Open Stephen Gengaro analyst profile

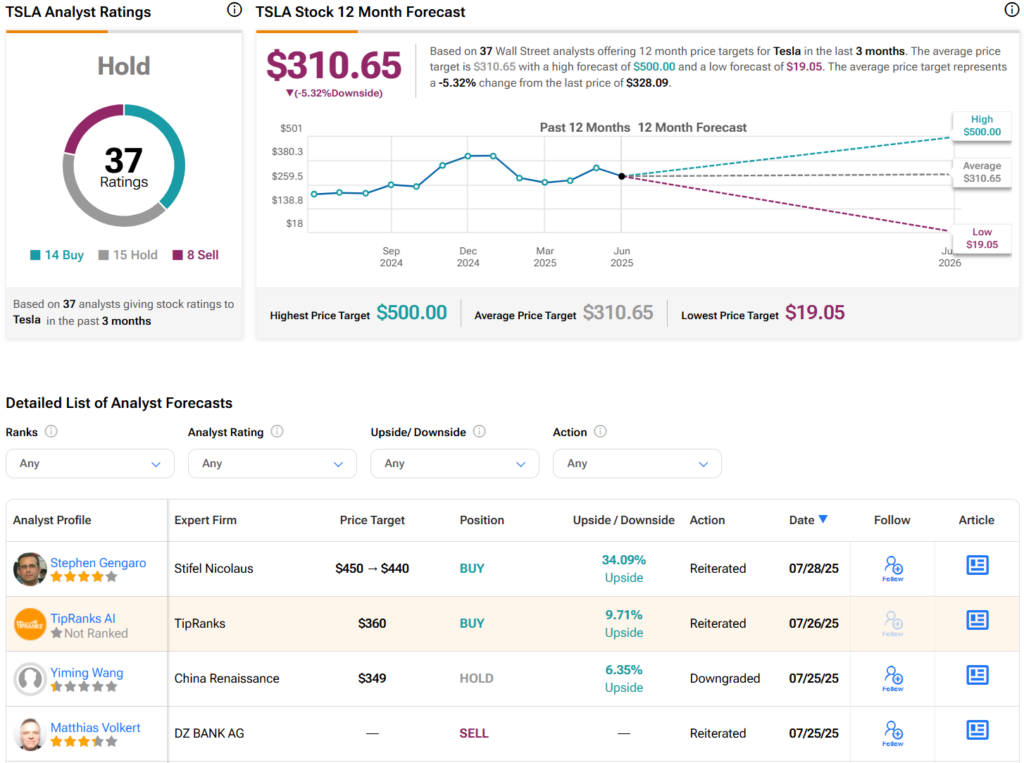pyautogui.click(x=98, y=563)
